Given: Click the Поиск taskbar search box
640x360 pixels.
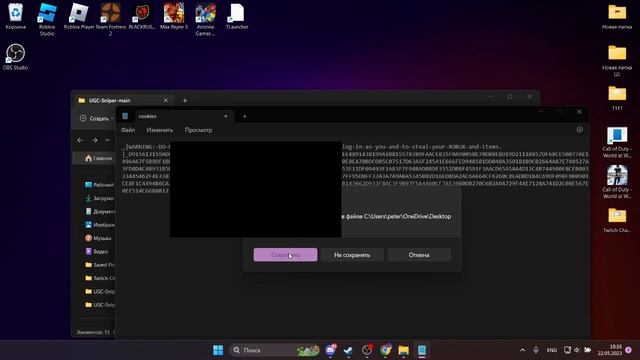Looking at the screenshot, I should tap(275, 350).
